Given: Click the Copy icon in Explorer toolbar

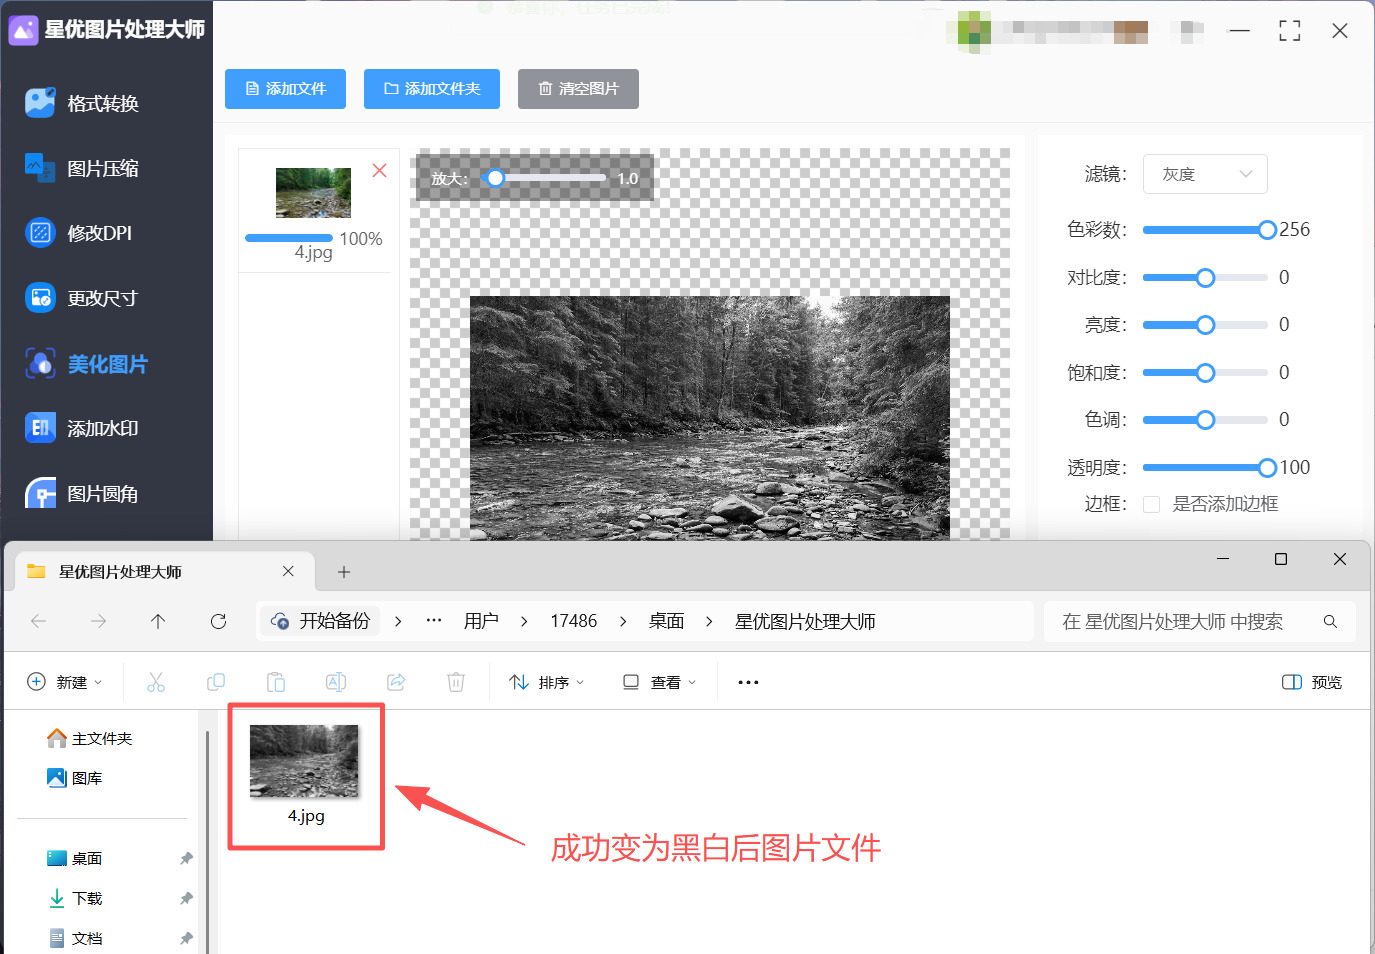Looking at the screenshot, I should point(216,682).
